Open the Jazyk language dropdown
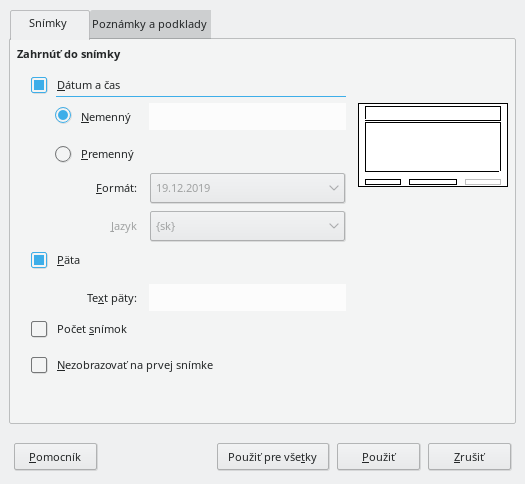The height and width of the screenshot is (484, 525). coord(247,226)
